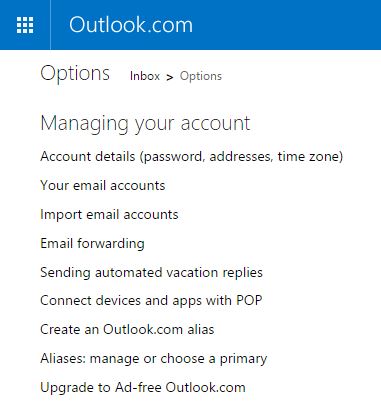
Task: Select the Options breadcrumb item
Action: (201, 76)
